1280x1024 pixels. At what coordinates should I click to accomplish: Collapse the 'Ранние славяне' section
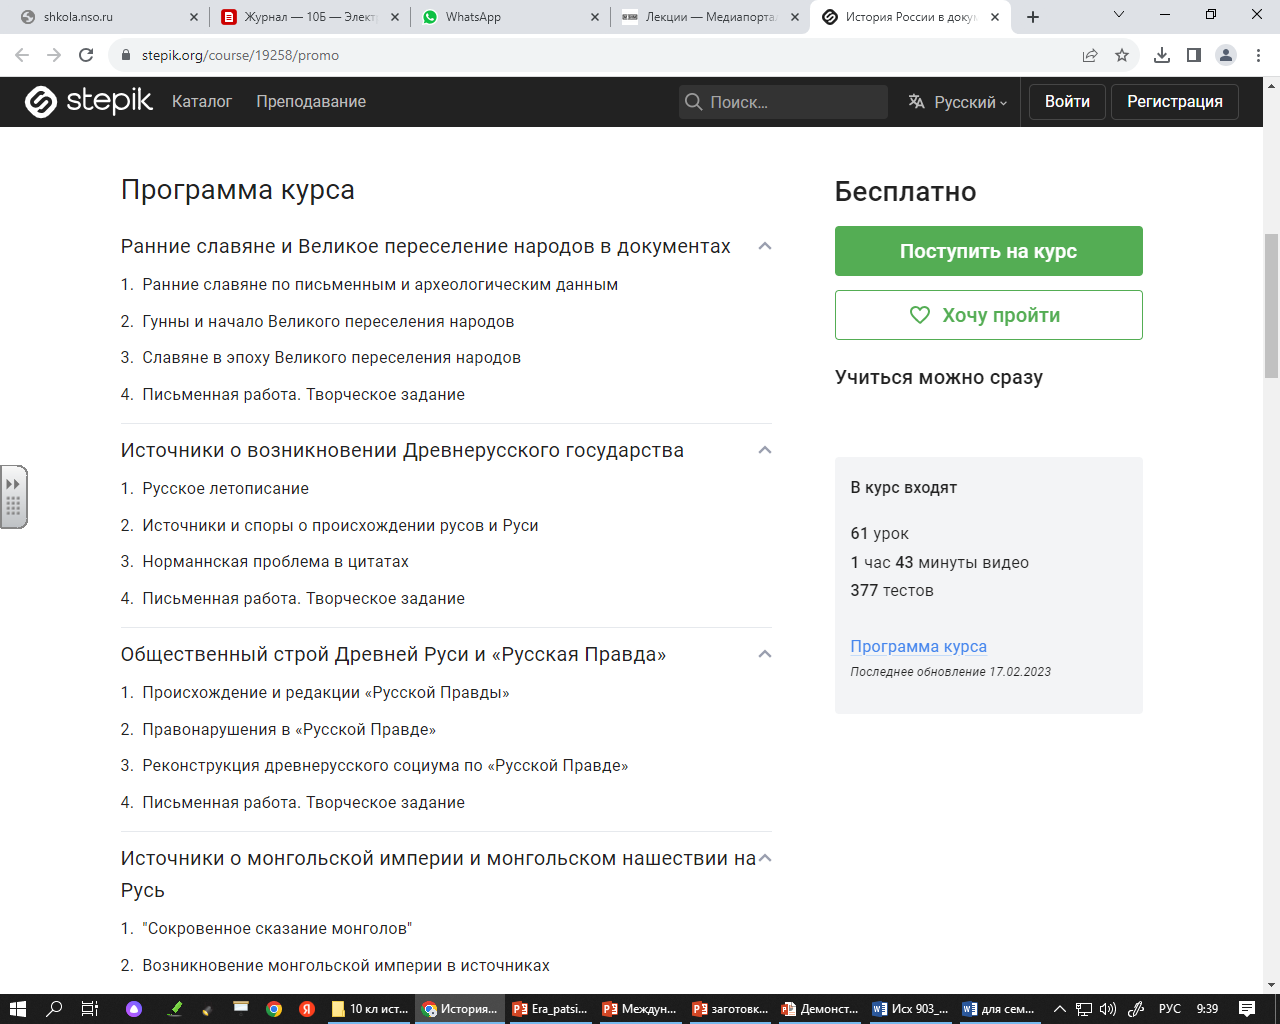pos(764,246)
